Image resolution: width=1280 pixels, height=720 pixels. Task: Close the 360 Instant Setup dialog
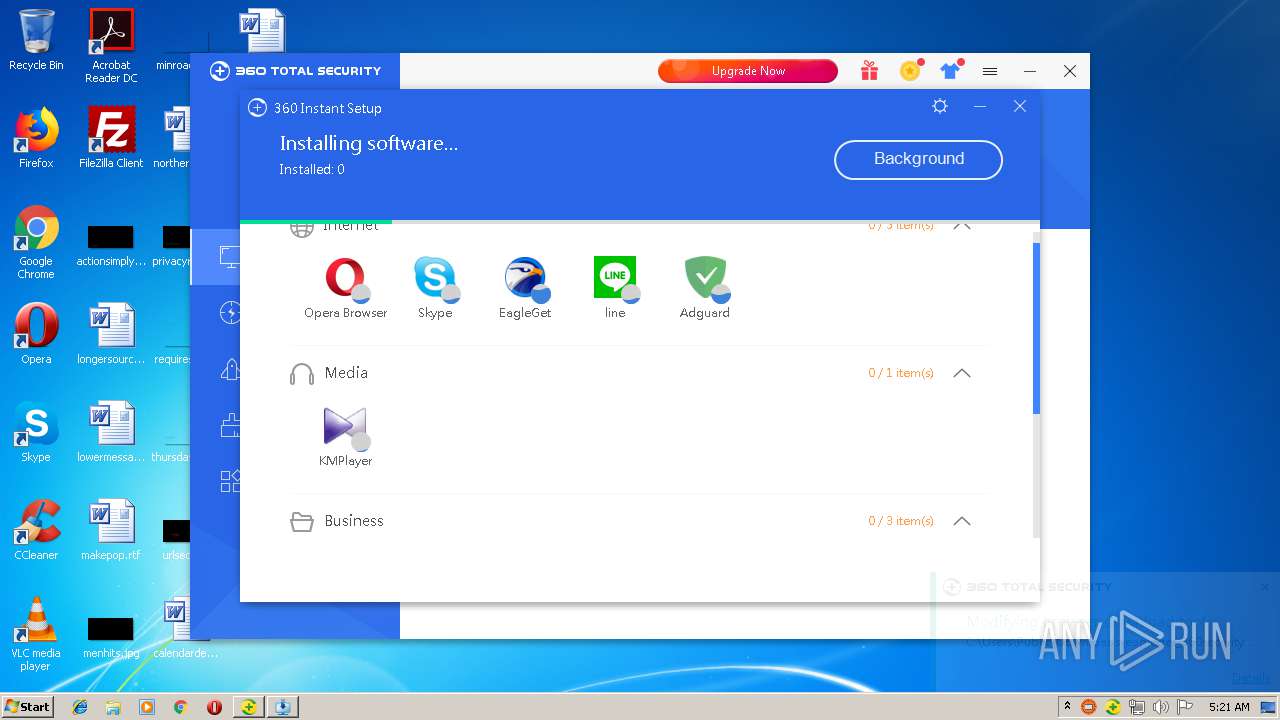[x=1020, y=106]
